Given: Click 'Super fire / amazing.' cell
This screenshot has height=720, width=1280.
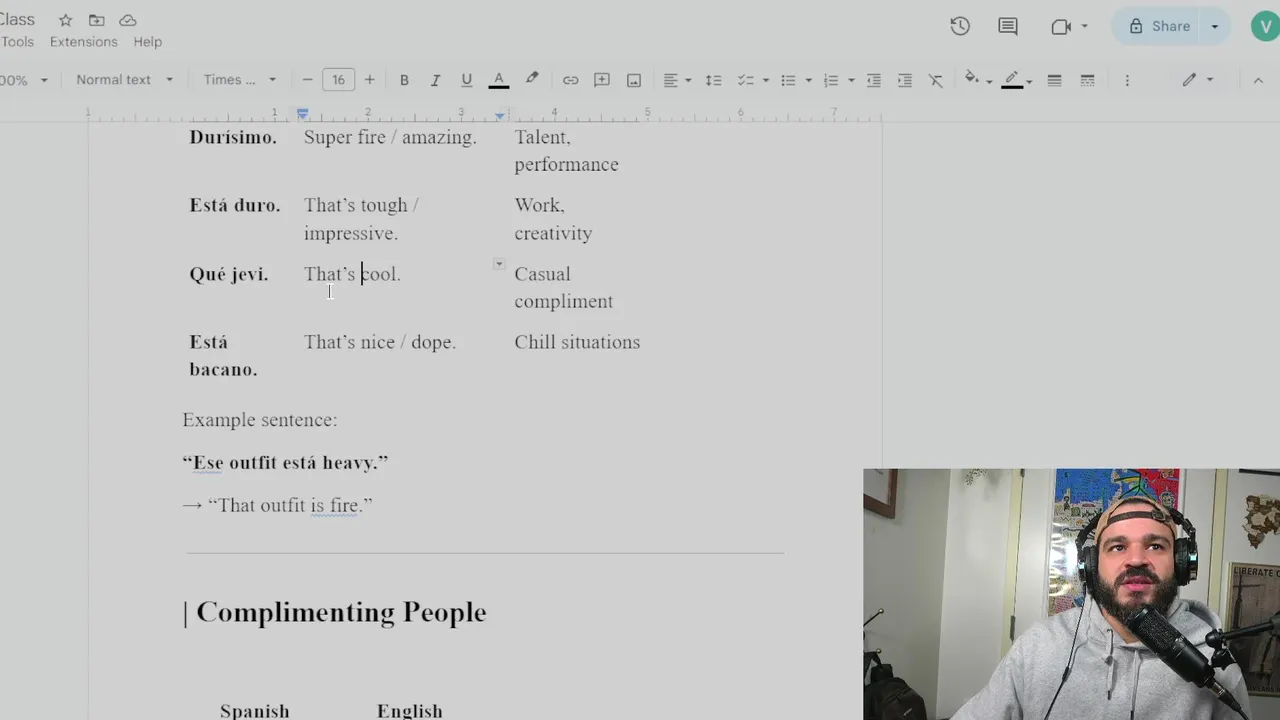Looking at the screenshot, I should click(x=390, y=137).
